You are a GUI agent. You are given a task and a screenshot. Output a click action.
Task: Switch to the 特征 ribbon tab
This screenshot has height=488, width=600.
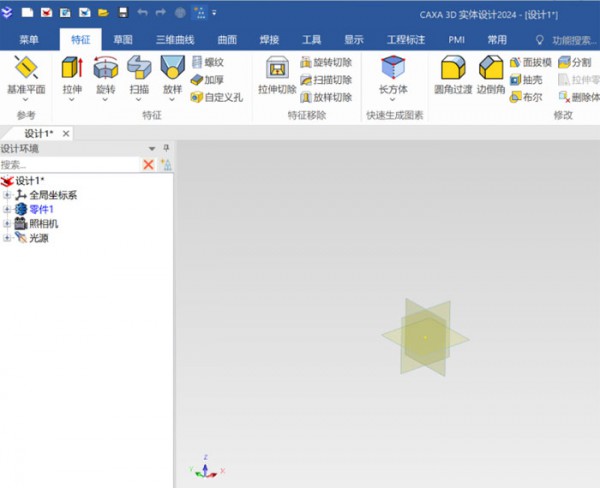[81, 40]
